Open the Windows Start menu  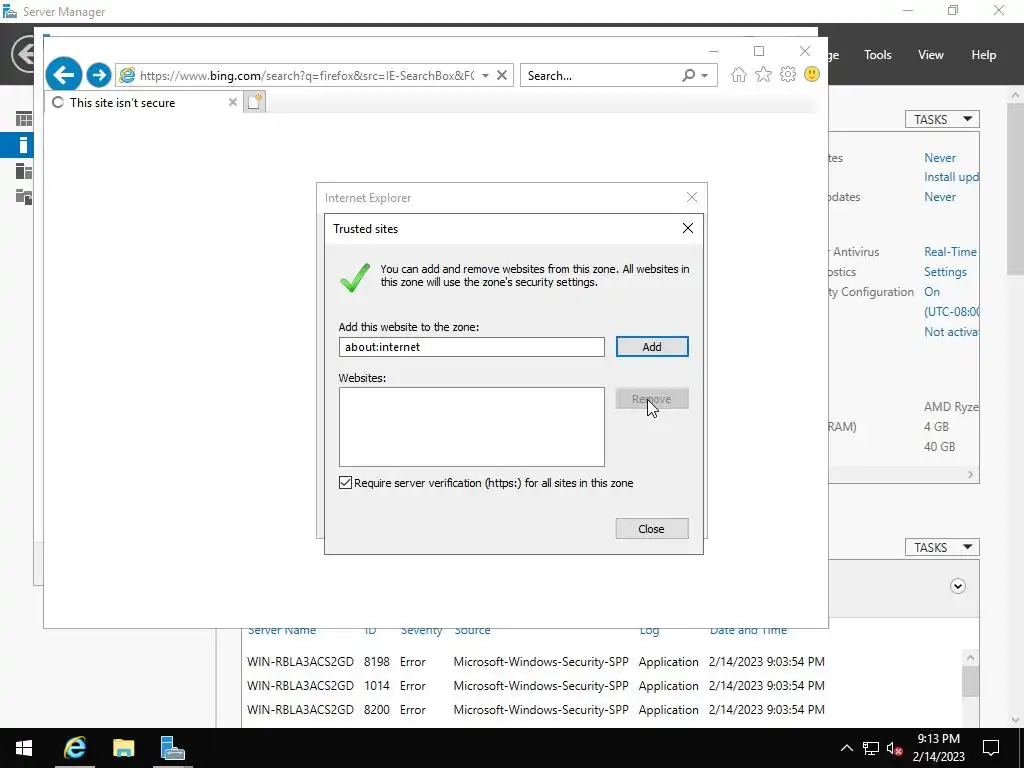pos(24,748)
